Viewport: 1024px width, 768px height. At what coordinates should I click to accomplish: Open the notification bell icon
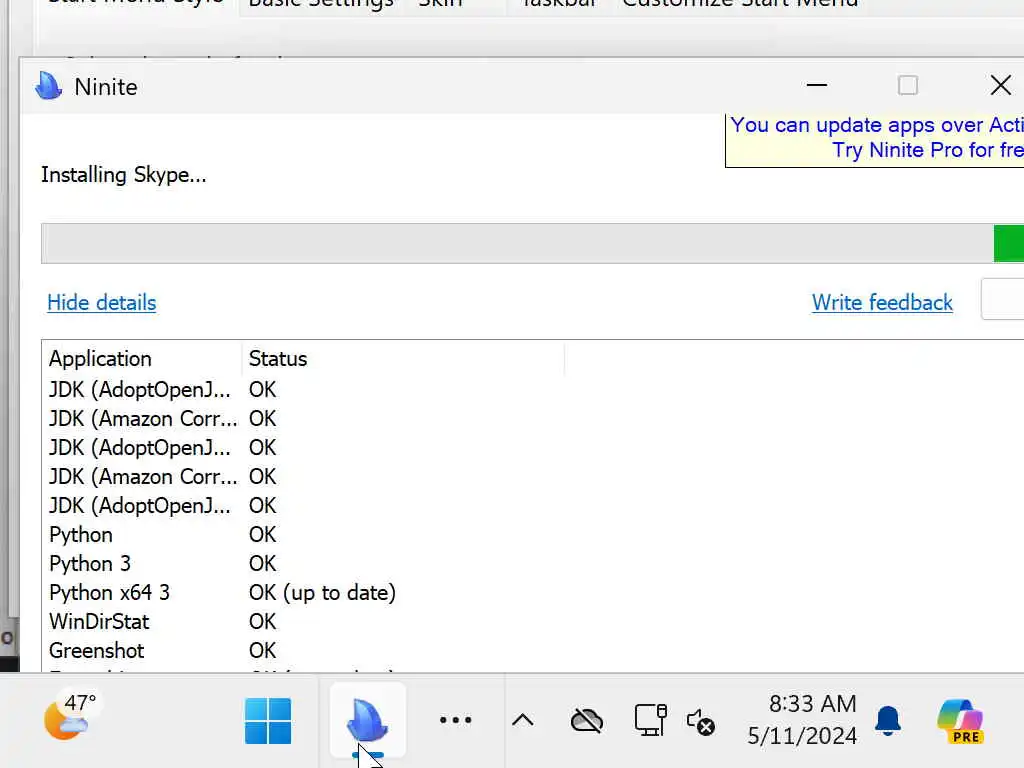pyautogui.click(x=888, y=720)
